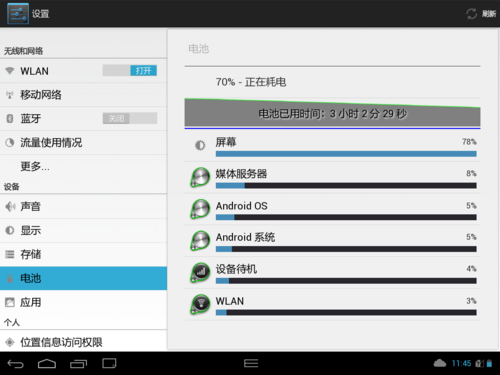Click the refresh icon at top right

click(x=471, y=14)
